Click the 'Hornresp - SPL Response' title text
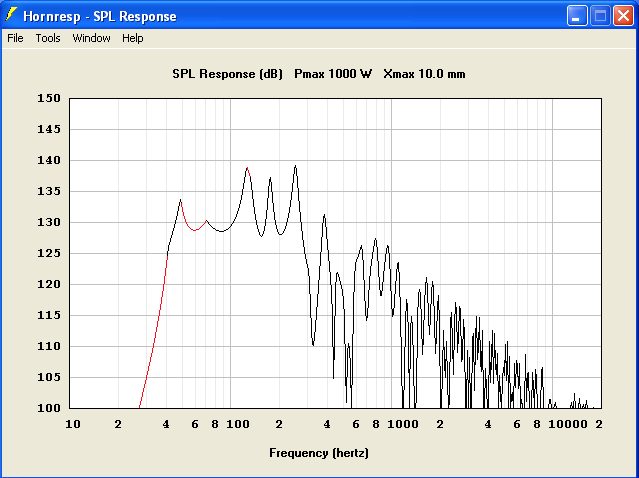This screenshot has height=478, width=639. click(100, 16)
